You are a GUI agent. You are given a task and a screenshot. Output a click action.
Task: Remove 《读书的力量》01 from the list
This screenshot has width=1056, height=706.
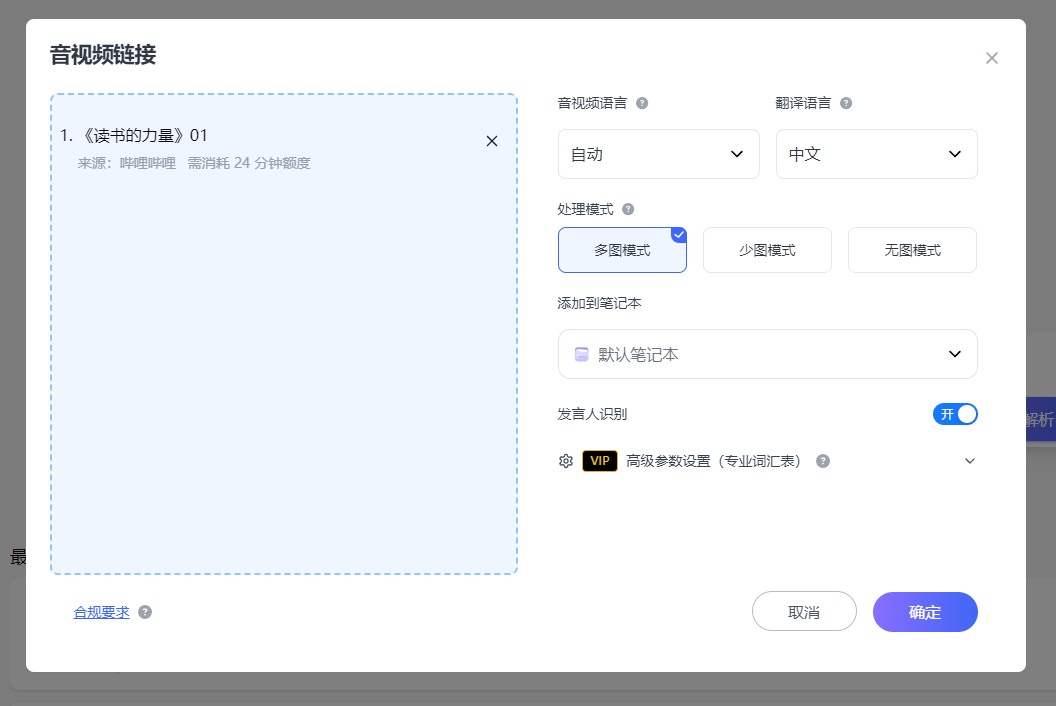491,141
